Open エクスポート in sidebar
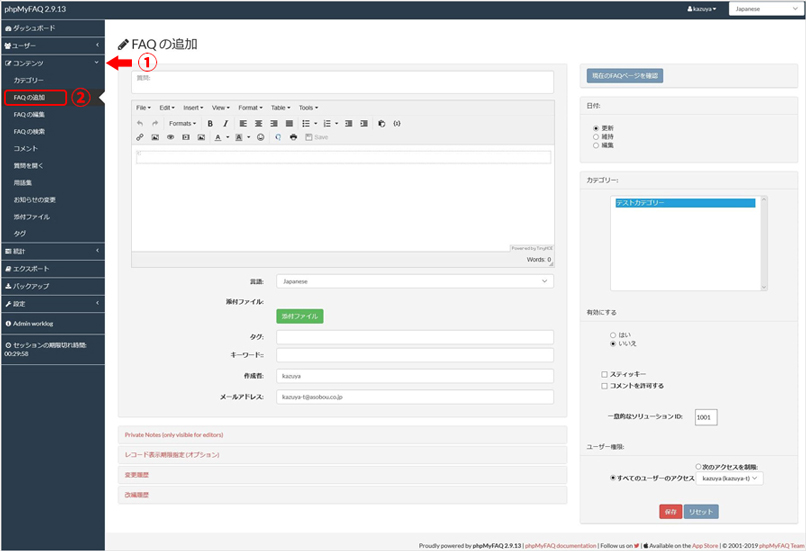Screen dimensions: 806x551 (52, 269)
